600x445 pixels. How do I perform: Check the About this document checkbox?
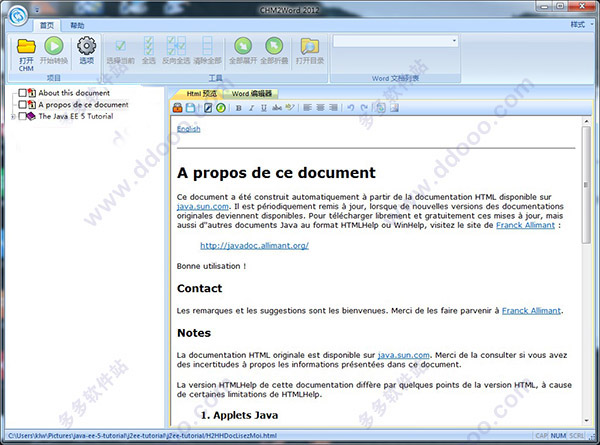22,93
